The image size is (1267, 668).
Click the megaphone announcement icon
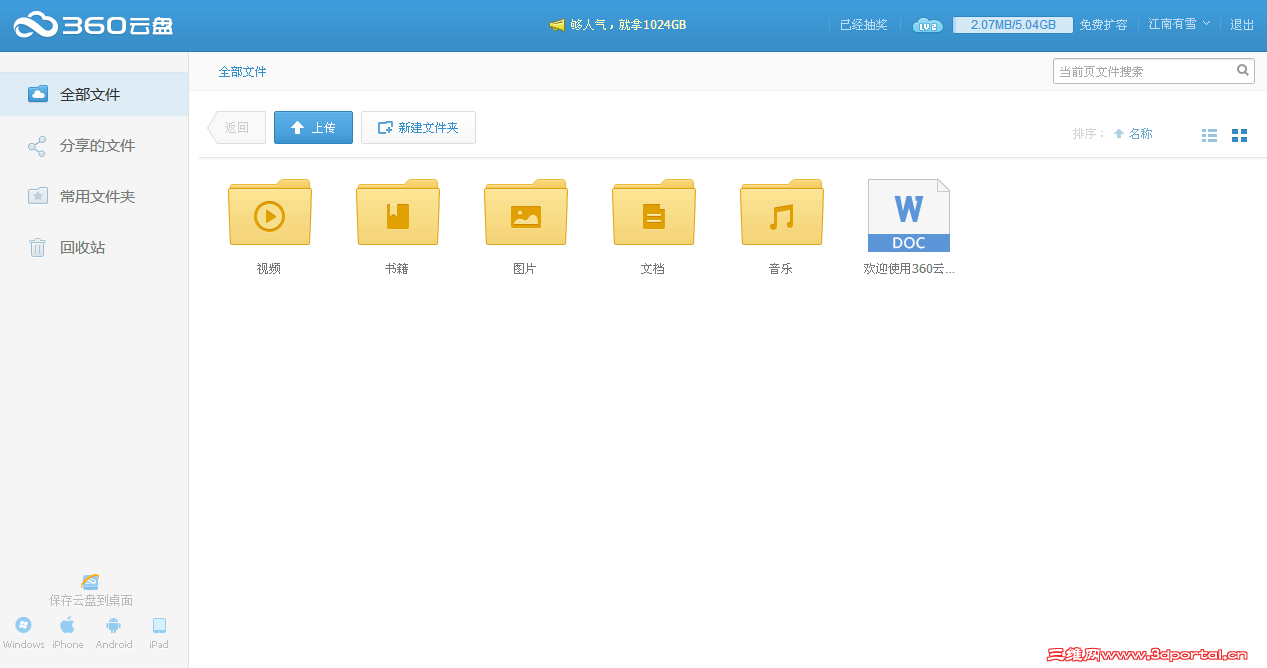coord(557,25)
